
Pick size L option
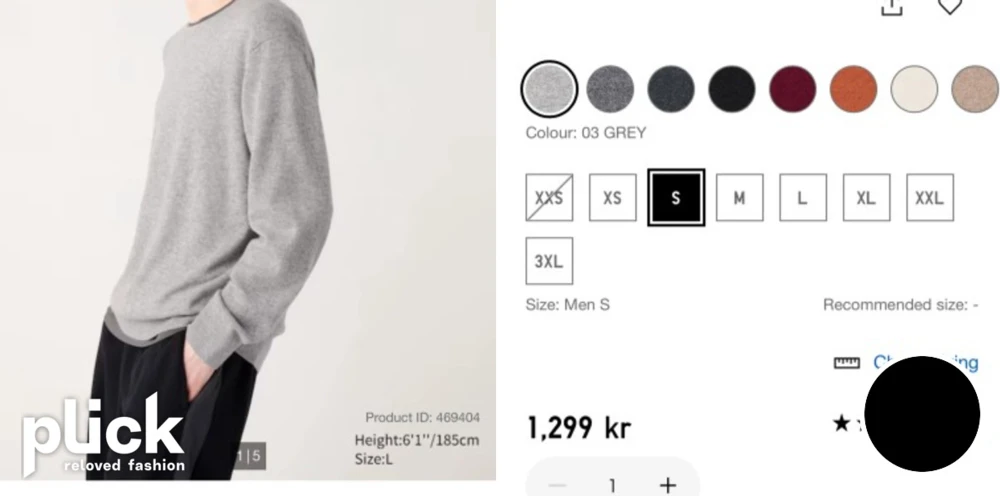803,198
